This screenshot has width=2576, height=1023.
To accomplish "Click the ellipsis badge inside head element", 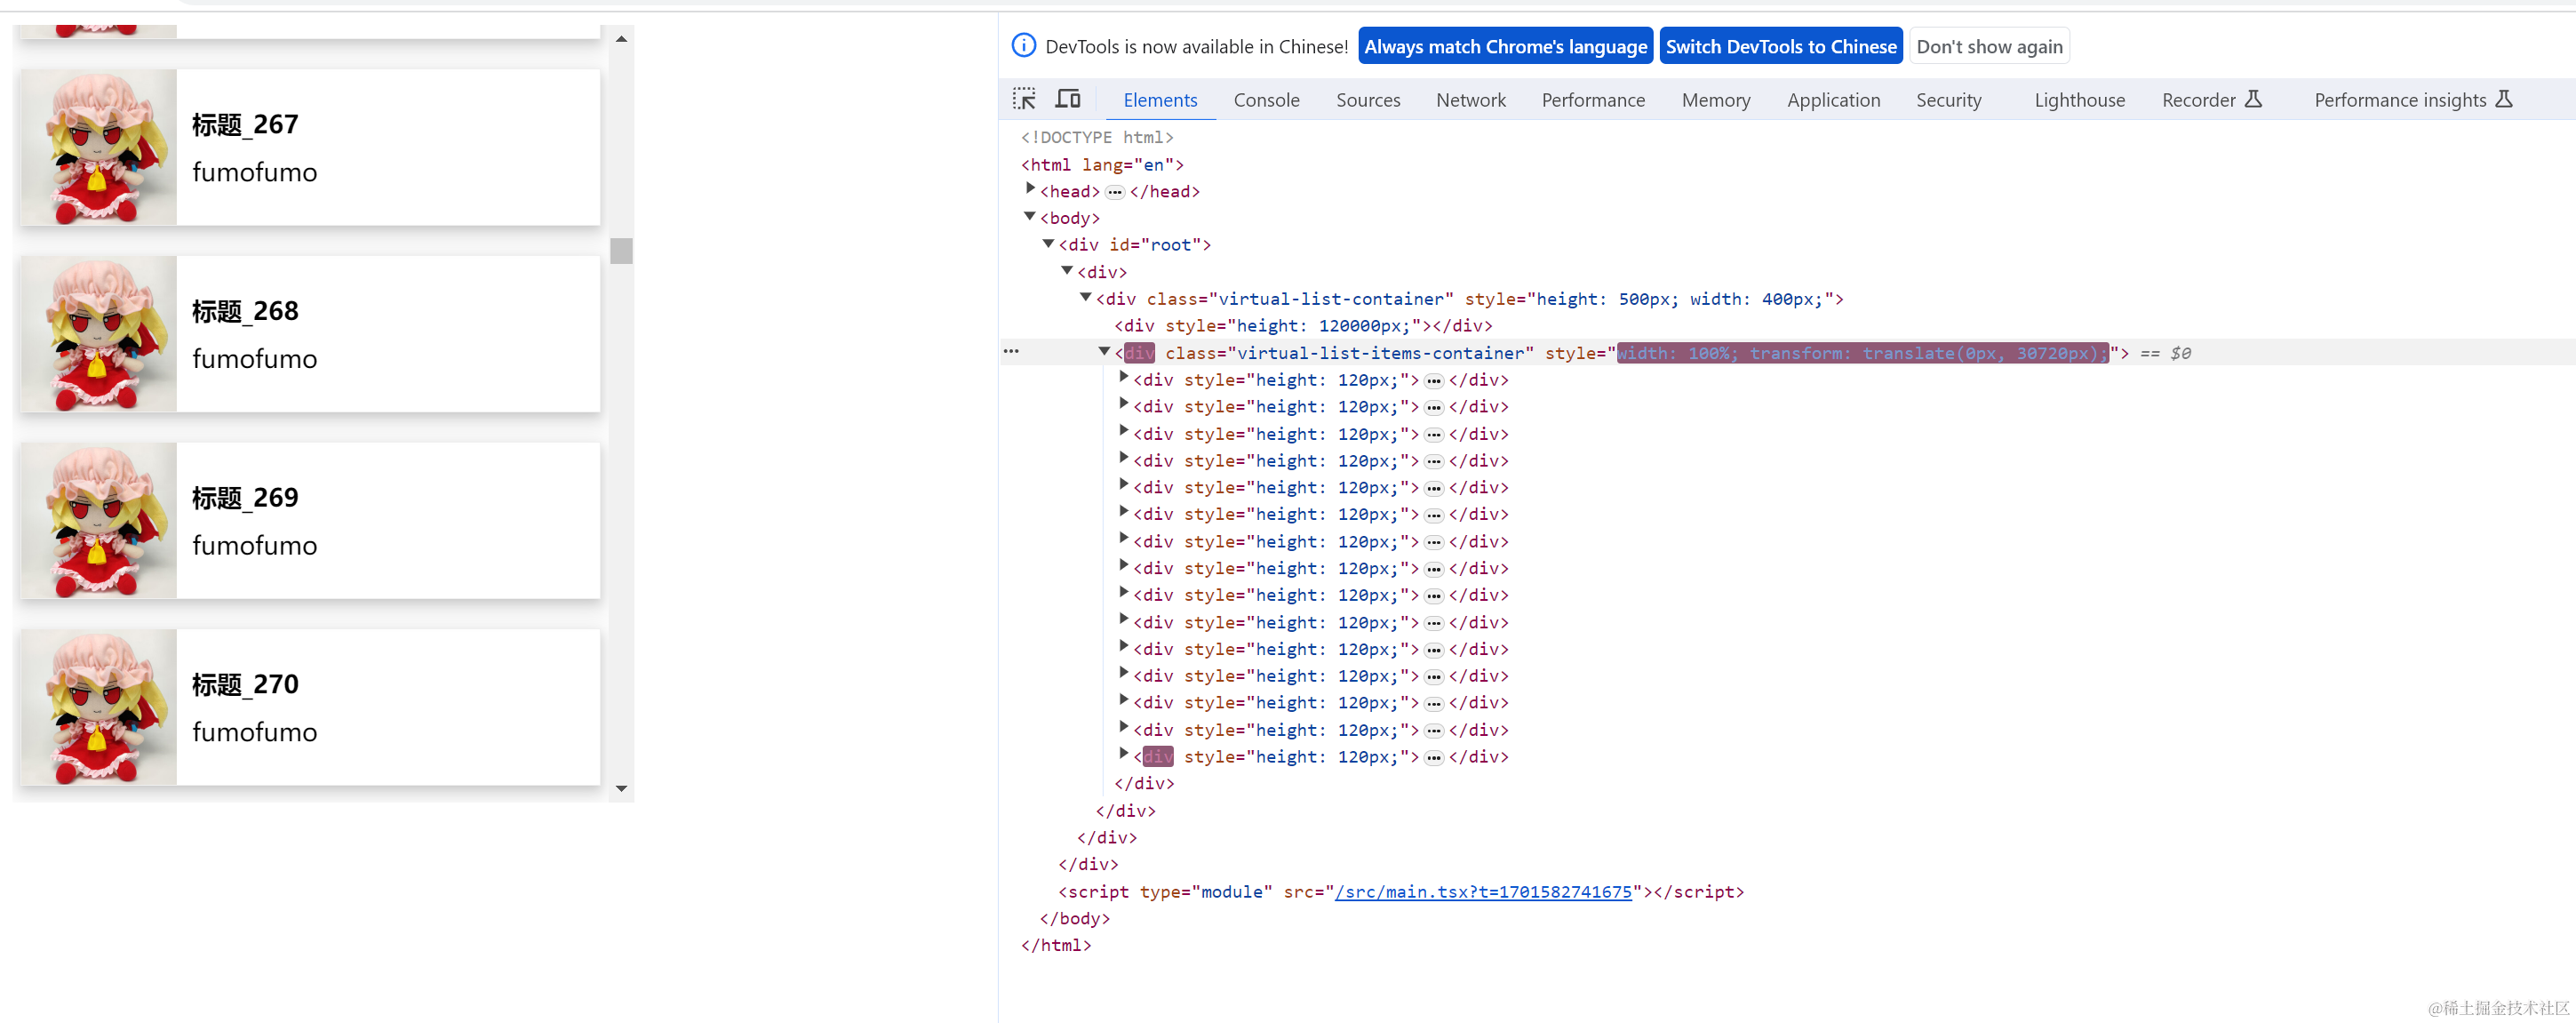I will pos(1114,192).
